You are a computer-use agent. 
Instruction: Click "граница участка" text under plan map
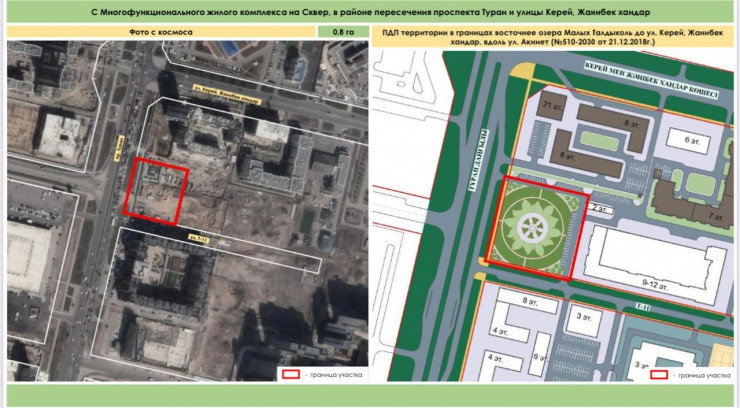(703, 375)
